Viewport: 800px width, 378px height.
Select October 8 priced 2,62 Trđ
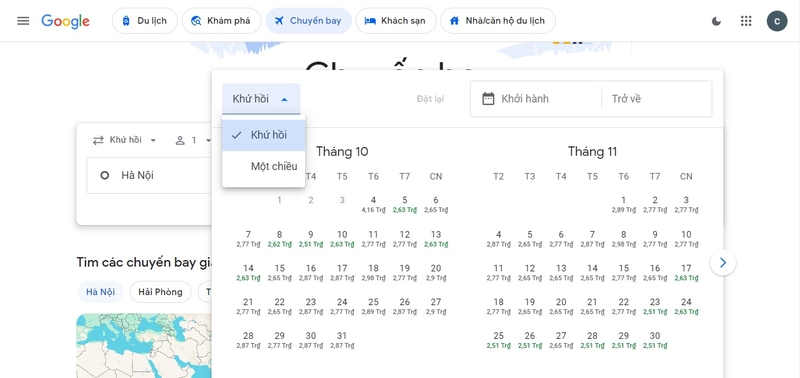[x=280, y=238]
